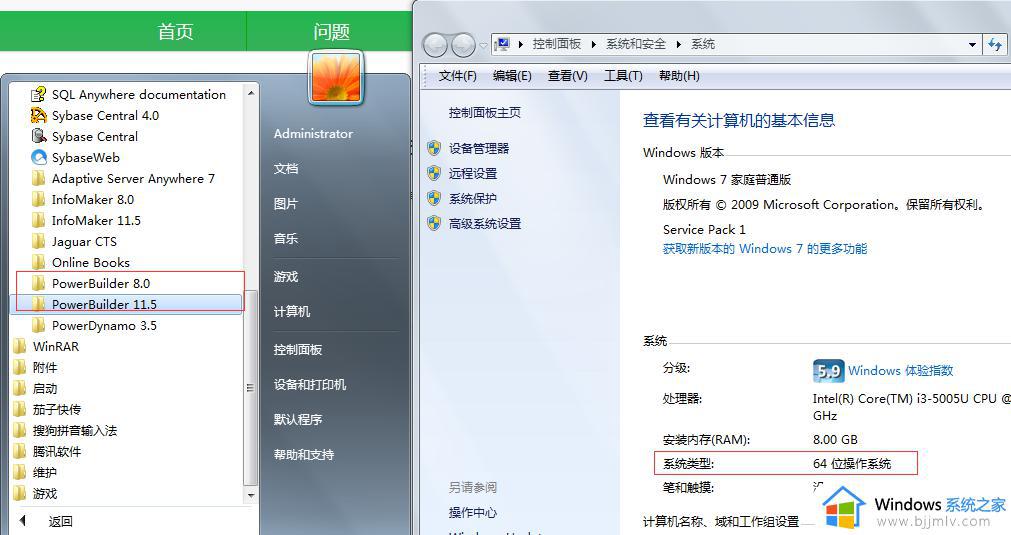Image resolution: width=1011 pixels, height=535 pixels.
Task: Click 控制面板主页 link
Action: (x=485, y=112)
